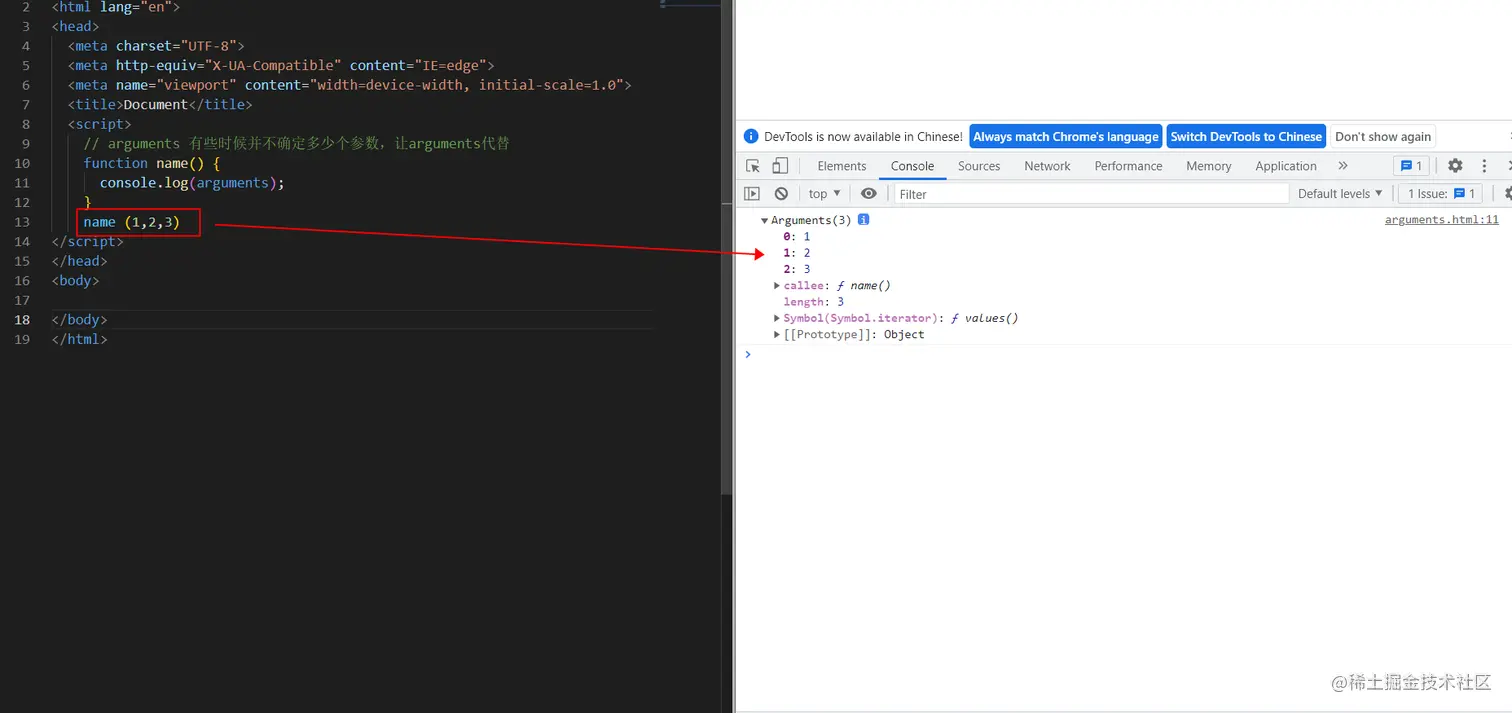
Task: Switch to the Performance tab
Action: pos(1128,166)
